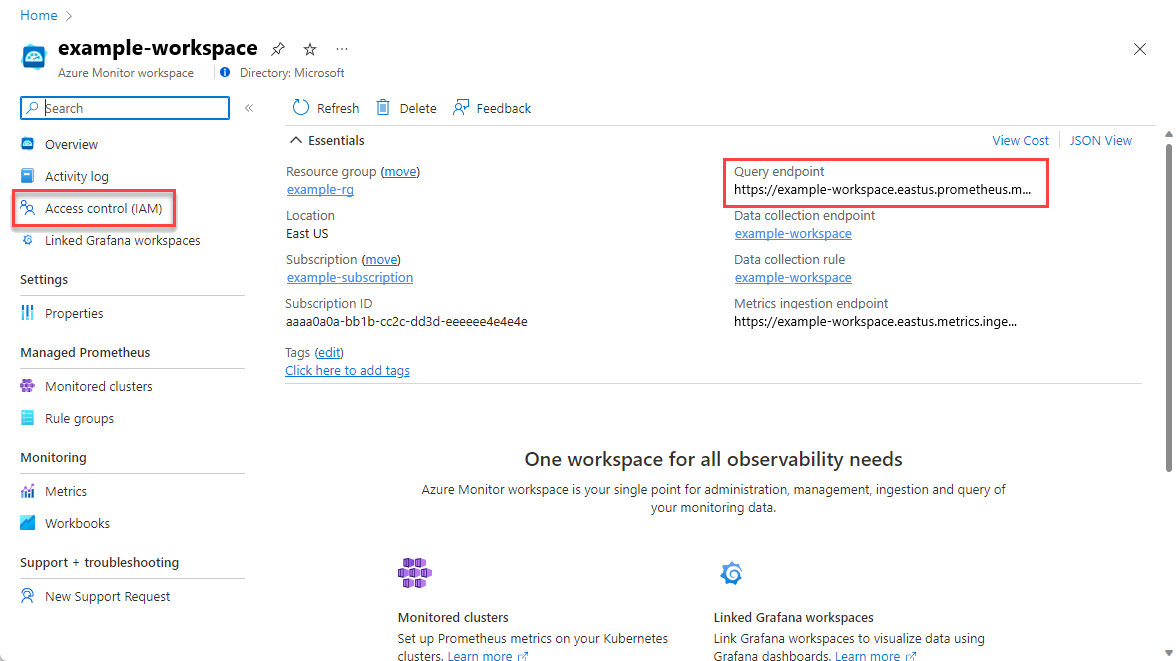Open New Support Request
Image resolution: width=1176 pixels, height=661 pixels.
[x=107, y=596]
